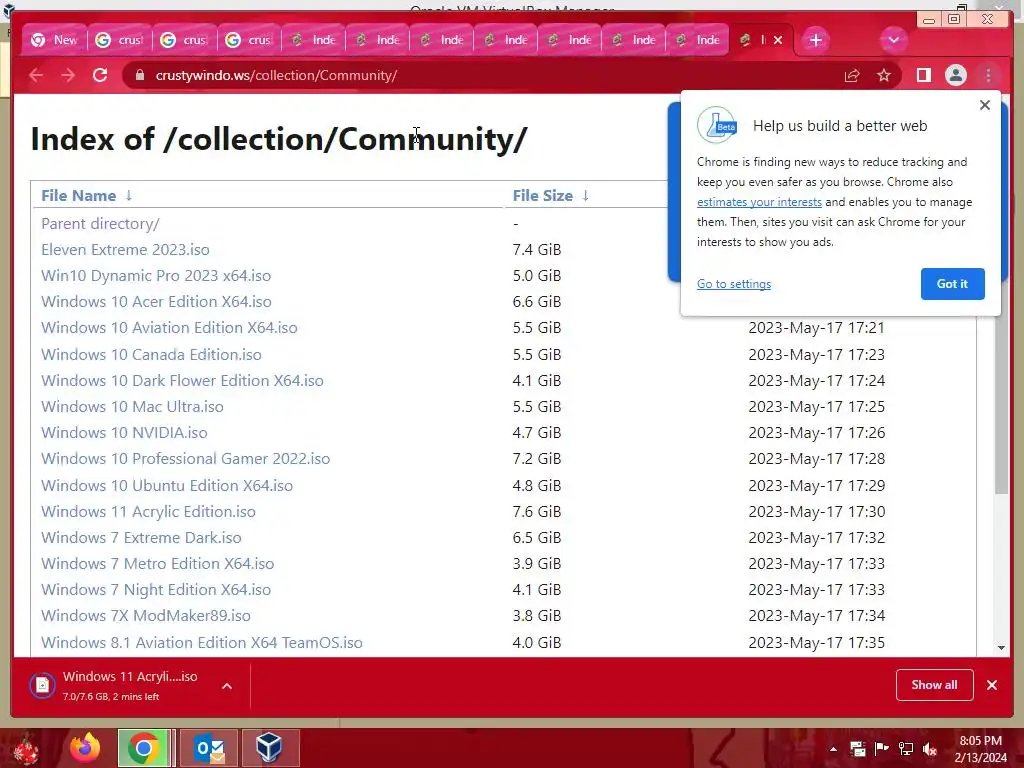The image size is (1024, 768).
Task: Show hidden tray icons arrow
Action: pos(833,749)
